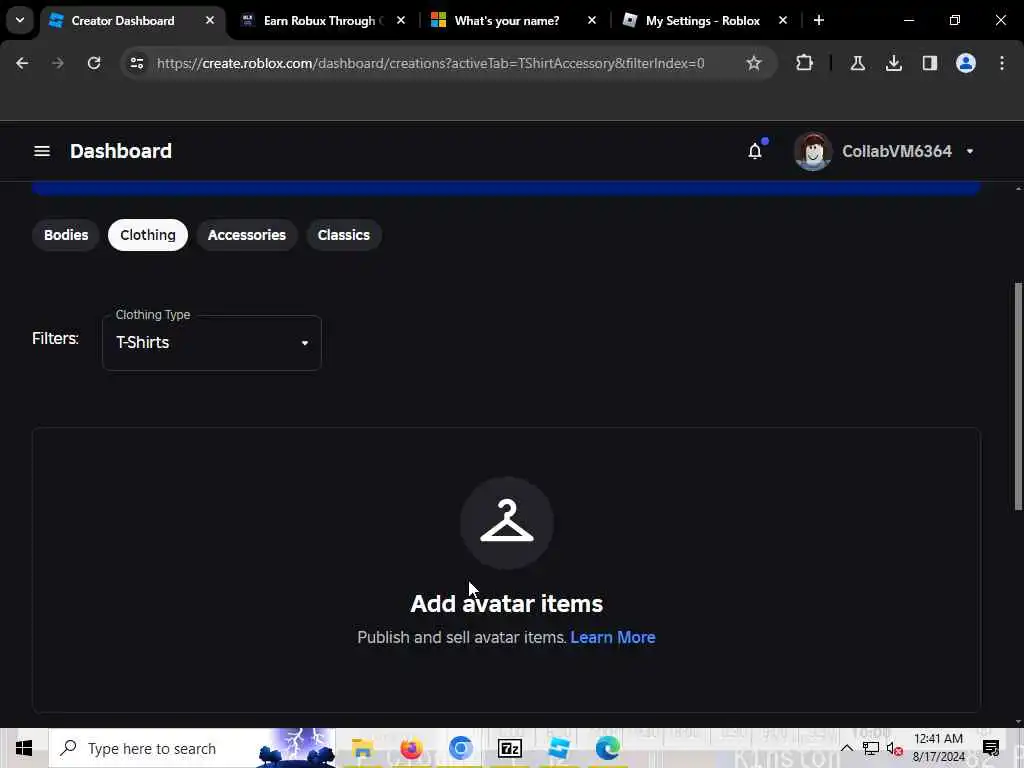Open the browser three-dot menu
The height and width of the screenshot is (768, 1024).
pyautogui.click(x=1002, y=63)
